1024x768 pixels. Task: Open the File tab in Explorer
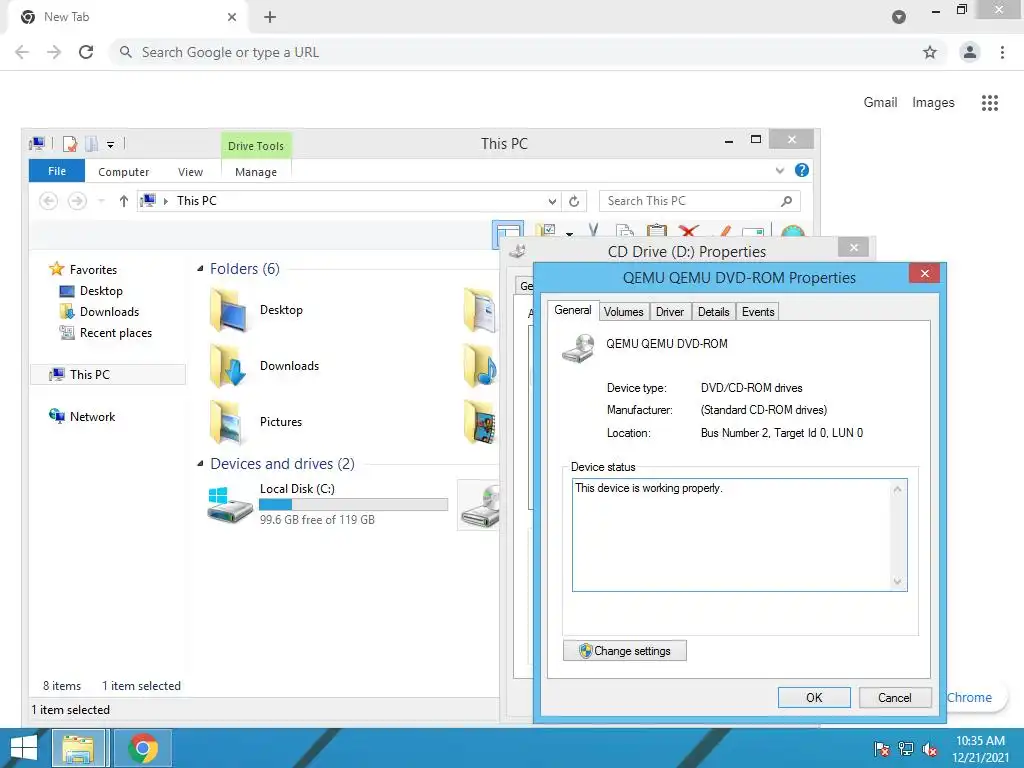click(57, 171)
